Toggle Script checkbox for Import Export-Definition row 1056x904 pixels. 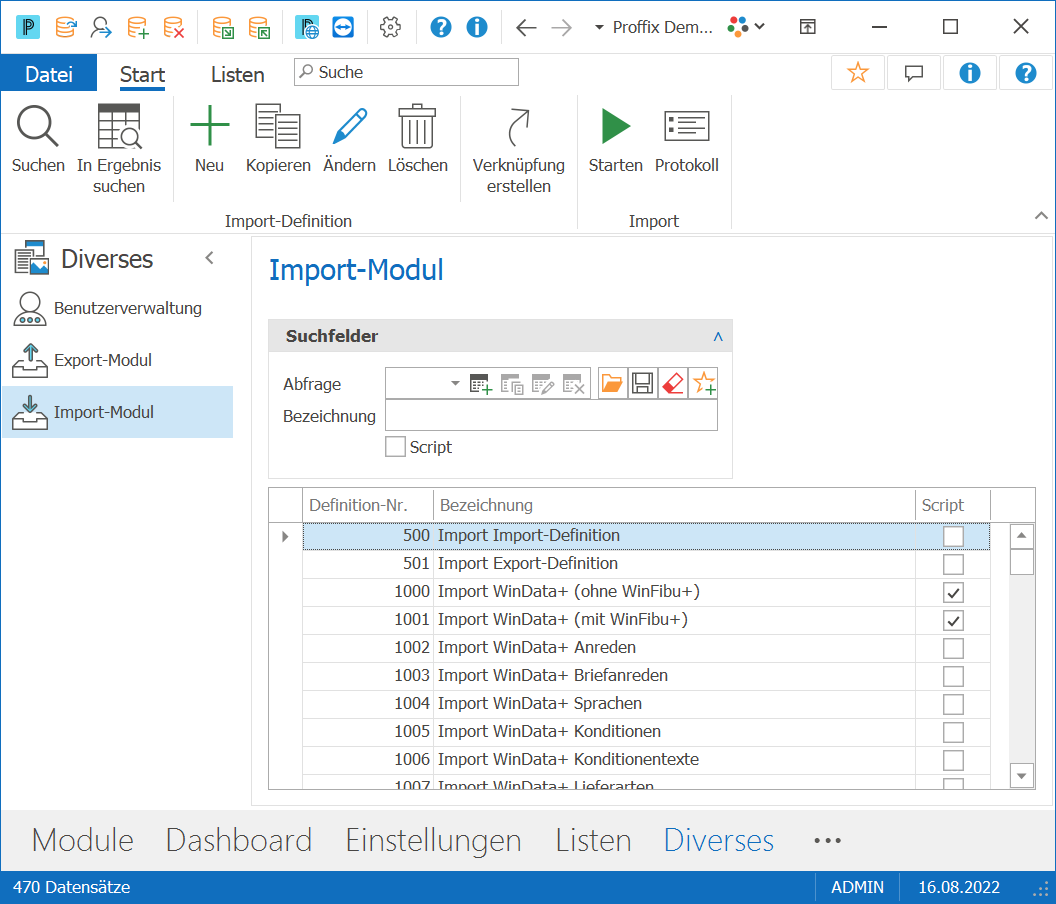coord(953,564)
